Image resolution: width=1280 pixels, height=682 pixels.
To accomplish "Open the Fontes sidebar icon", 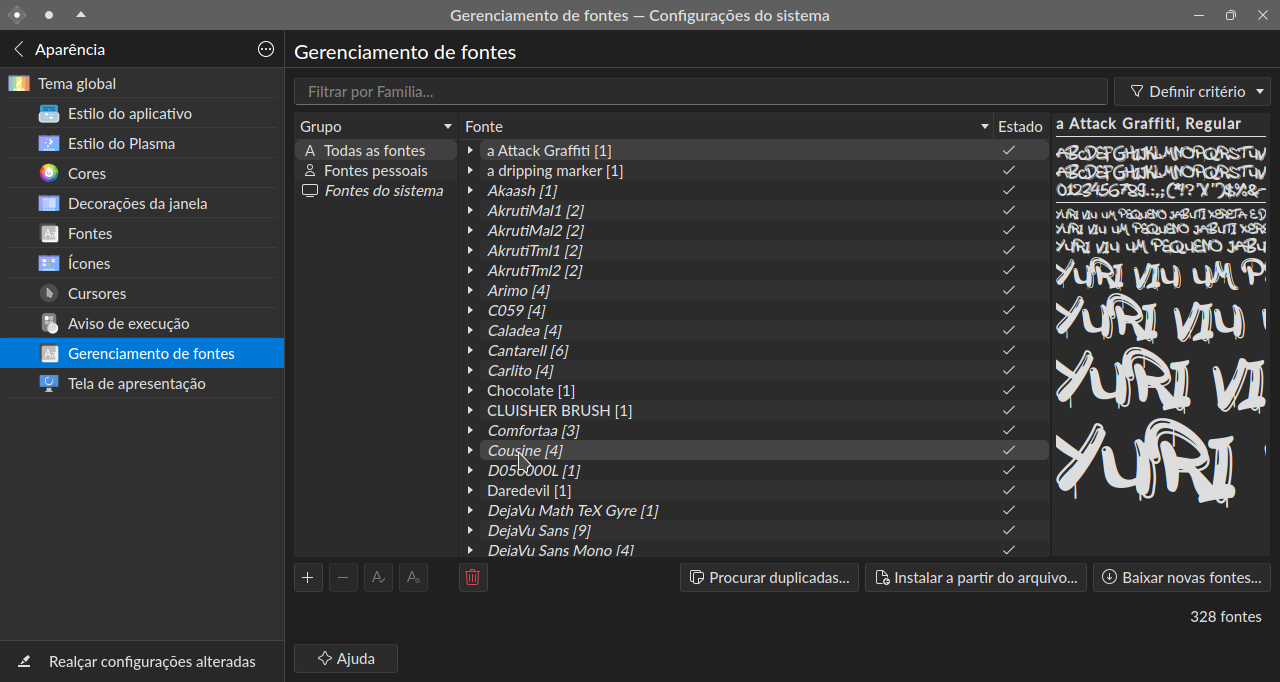I will coord(49,234).
